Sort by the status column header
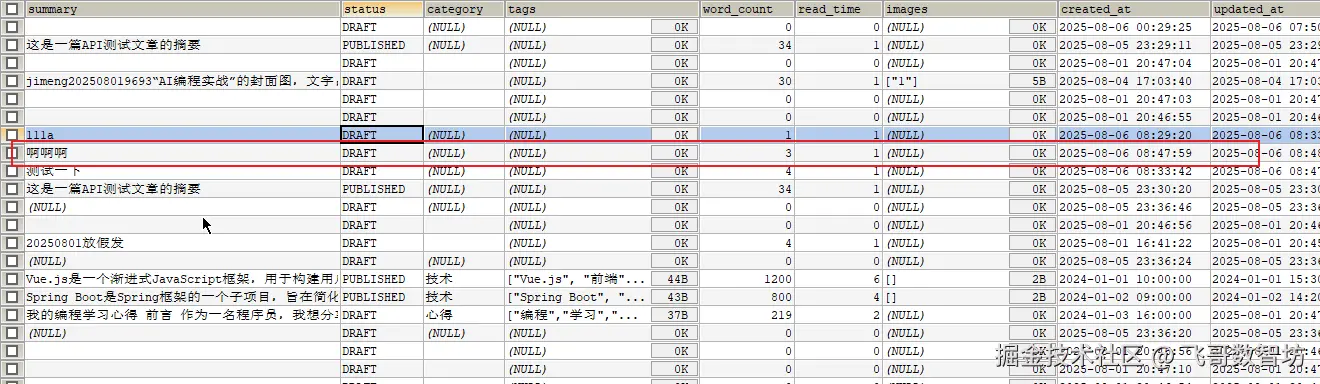 pos(381,9)
